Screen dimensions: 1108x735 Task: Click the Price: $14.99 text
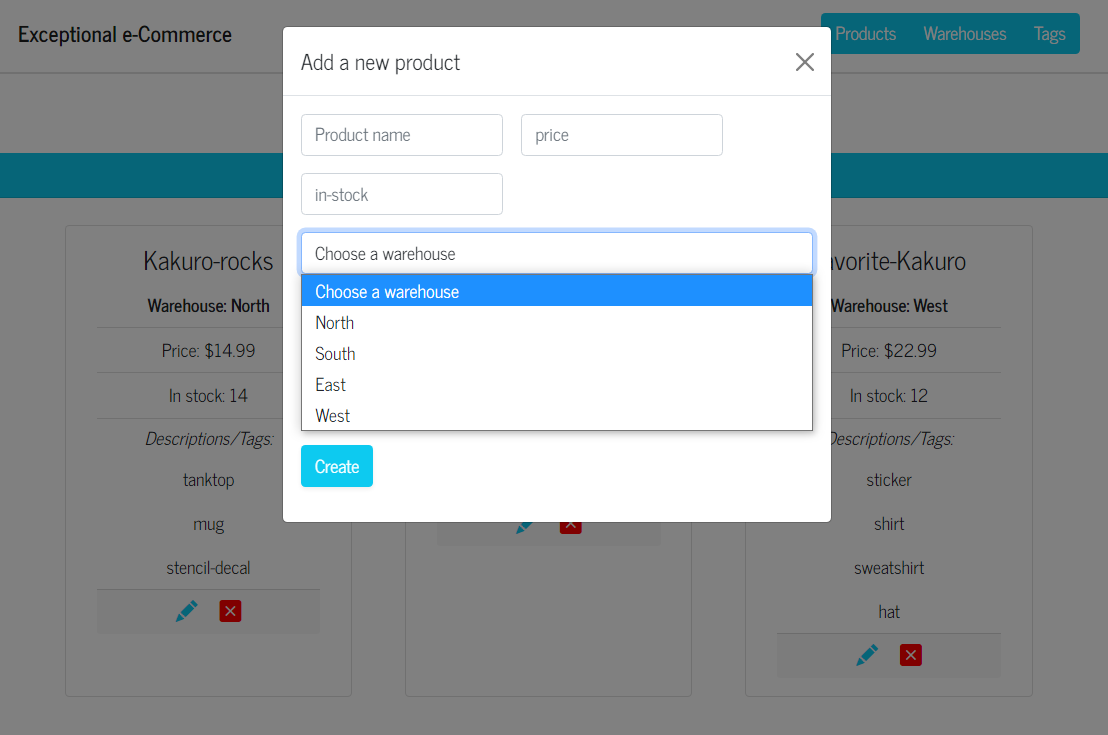tap(208, 351)
